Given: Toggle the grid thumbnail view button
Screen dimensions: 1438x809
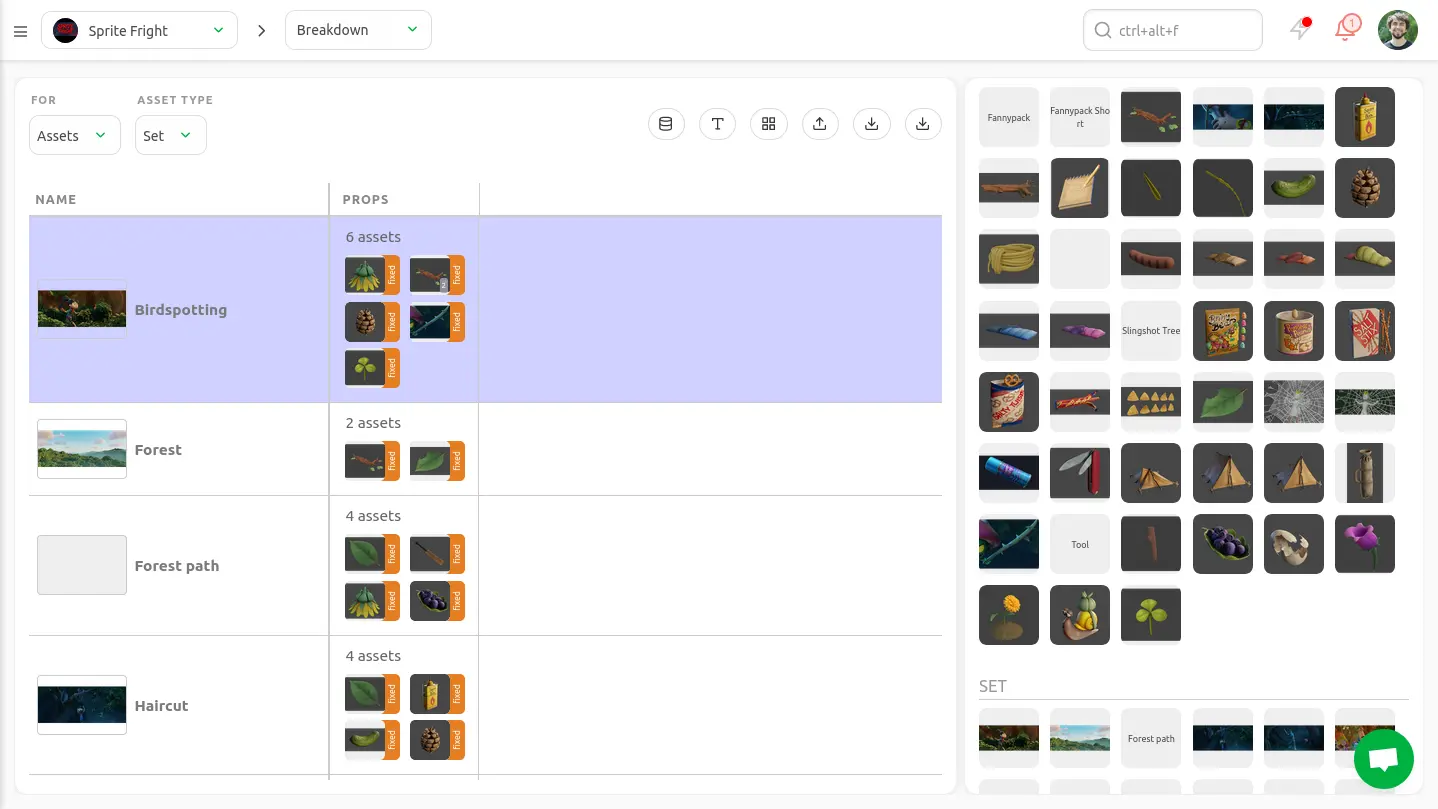Looking at the screenshot, I should 768,124.
